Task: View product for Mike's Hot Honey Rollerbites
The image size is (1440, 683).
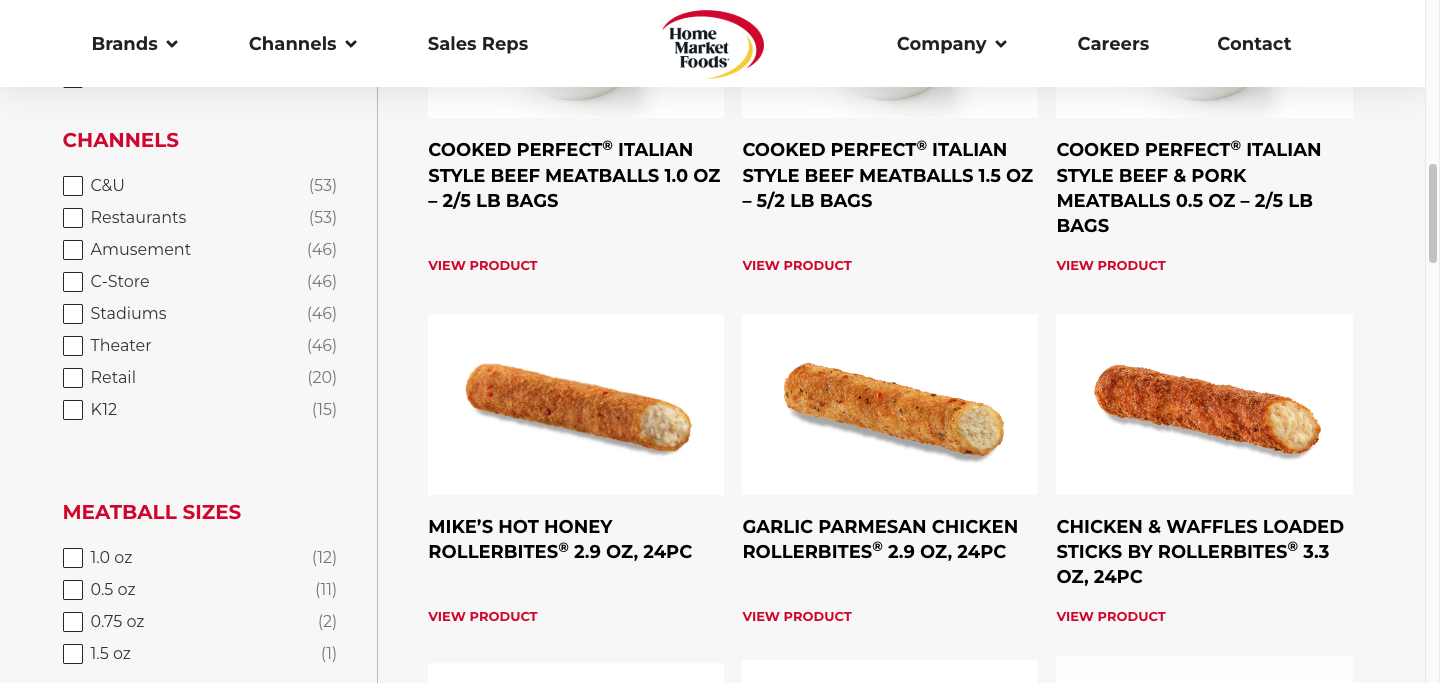Action: [x=483, y=617]
